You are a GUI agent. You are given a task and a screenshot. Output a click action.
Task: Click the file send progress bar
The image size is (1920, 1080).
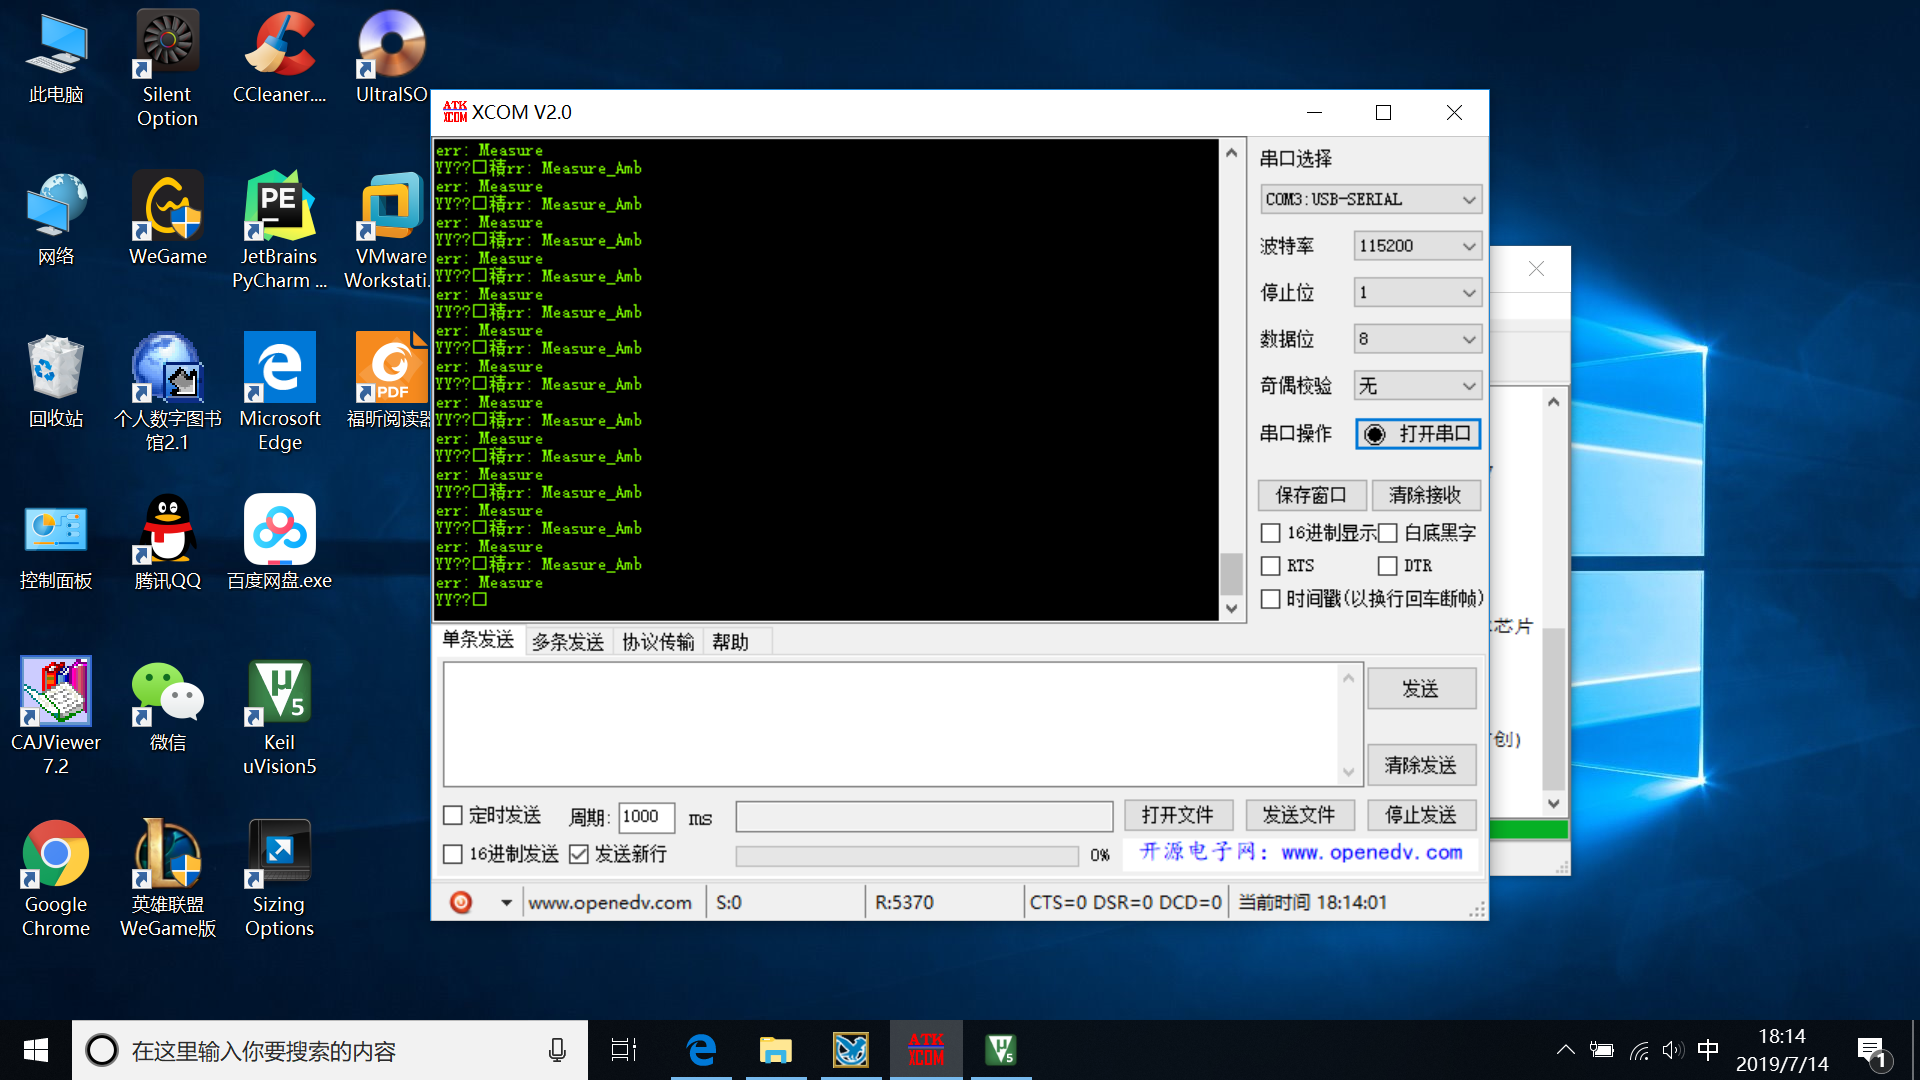[x=906, y=856]
